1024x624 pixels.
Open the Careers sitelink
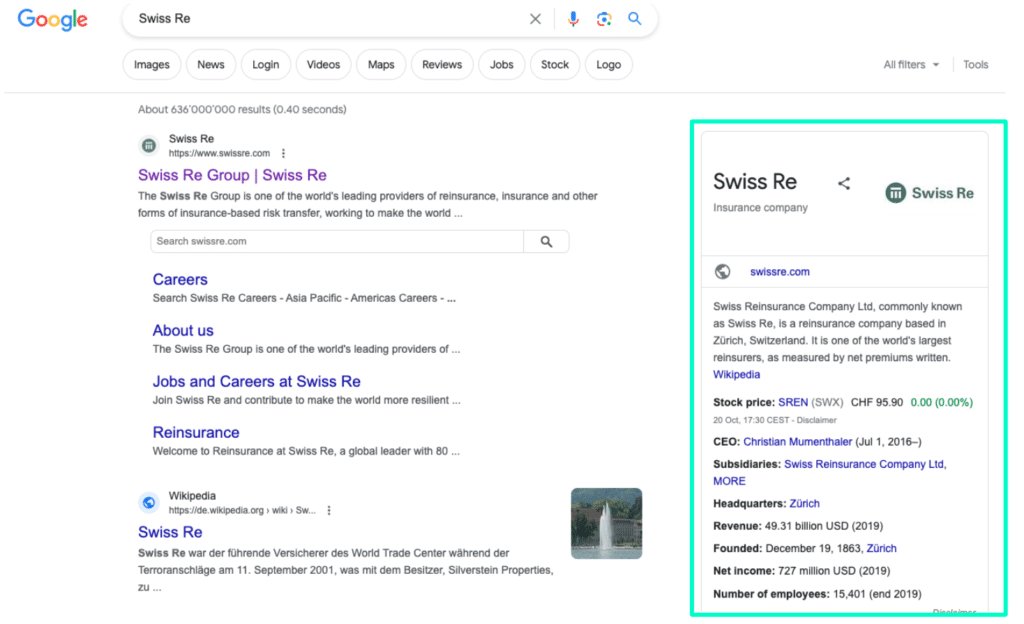[180, 279]
